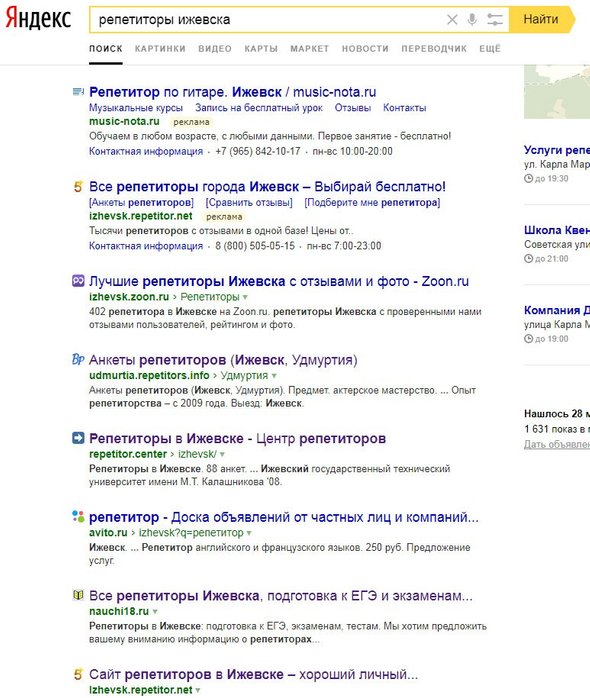Clear the search query with the X icon
Viewport: 590px width, 698px height.
pyautogui.click(x=452, y=20)
